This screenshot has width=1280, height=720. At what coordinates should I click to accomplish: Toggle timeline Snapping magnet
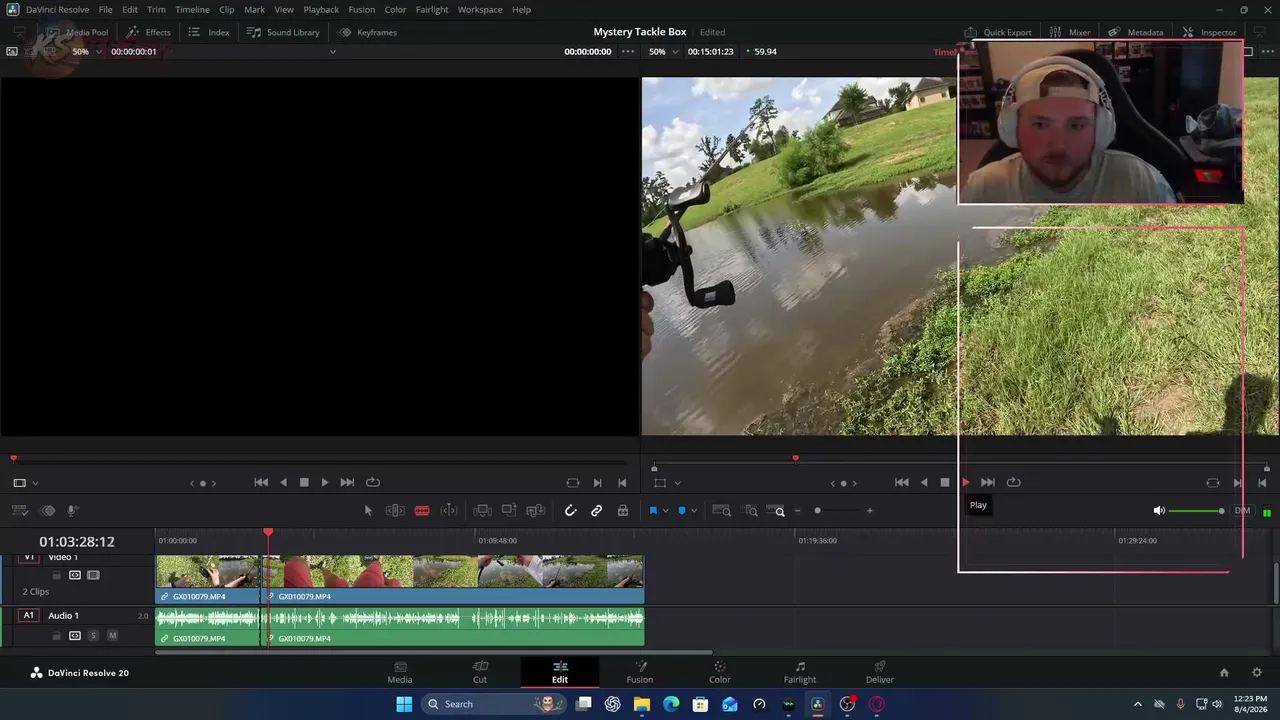coord(570,511)
